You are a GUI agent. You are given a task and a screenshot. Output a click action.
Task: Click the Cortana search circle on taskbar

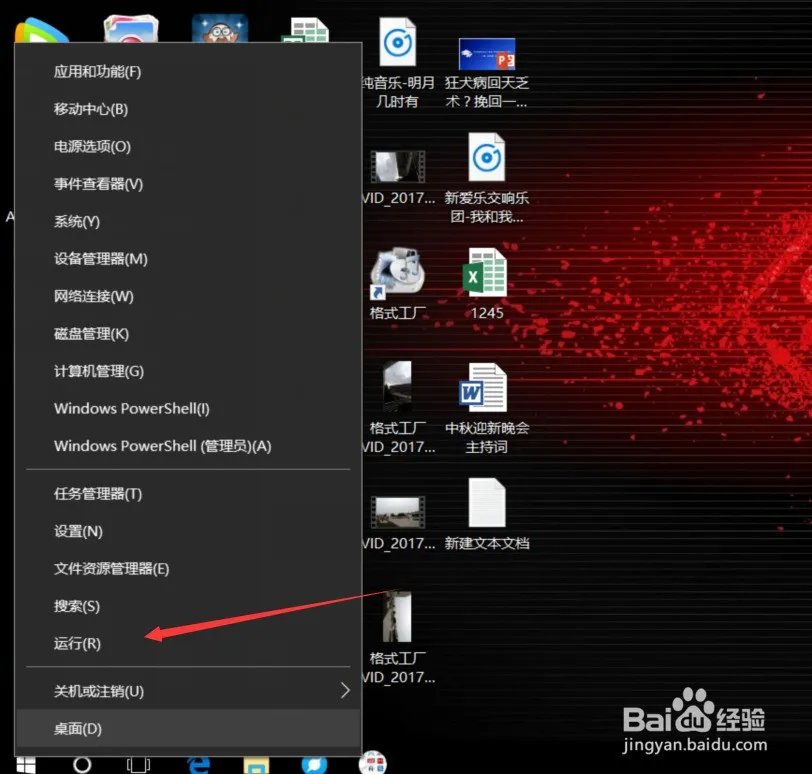(x=82, y=765)
